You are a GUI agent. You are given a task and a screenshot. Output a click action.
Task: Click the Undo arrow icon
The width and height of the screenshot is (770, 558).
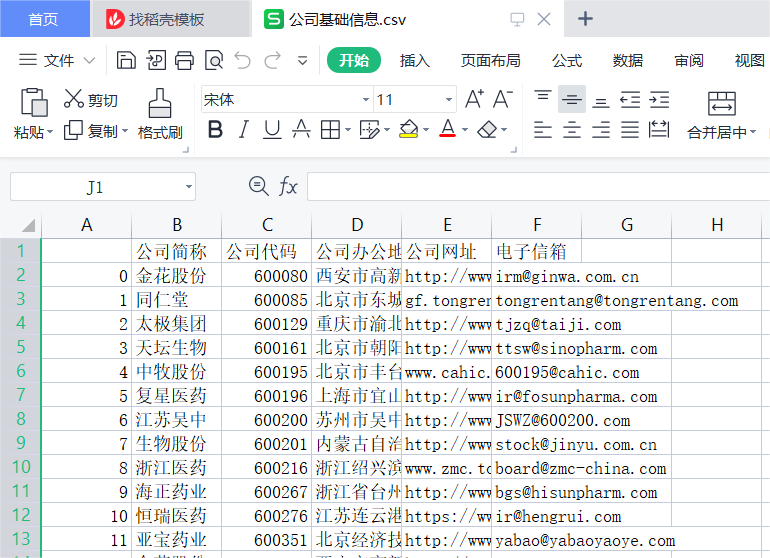243,60
